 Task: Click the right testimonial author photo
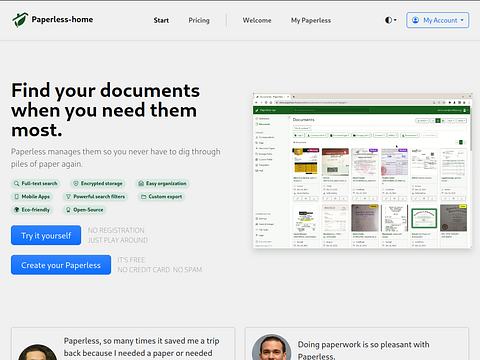pyautogui.click(x=272, y=347)
